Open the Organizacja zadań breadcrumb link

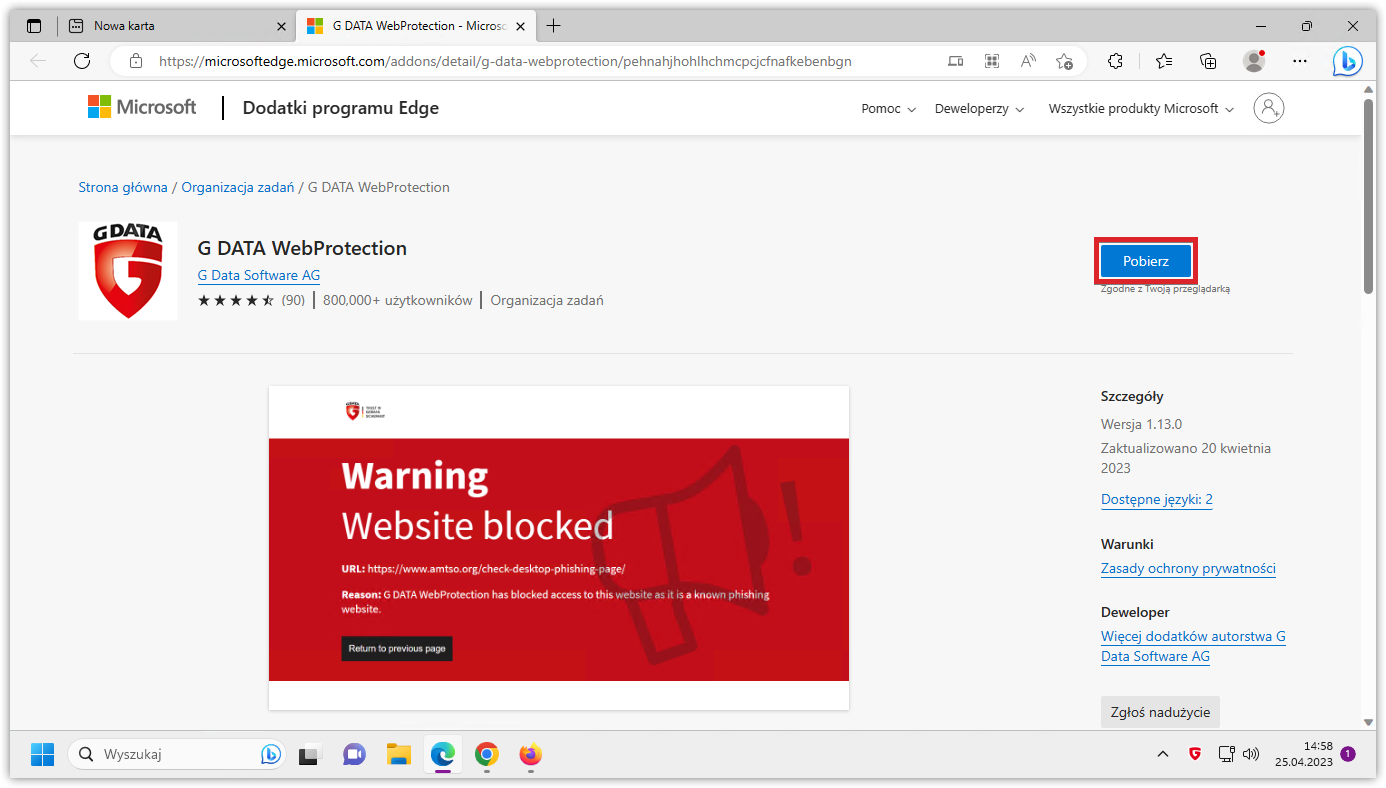pos(238,187)
